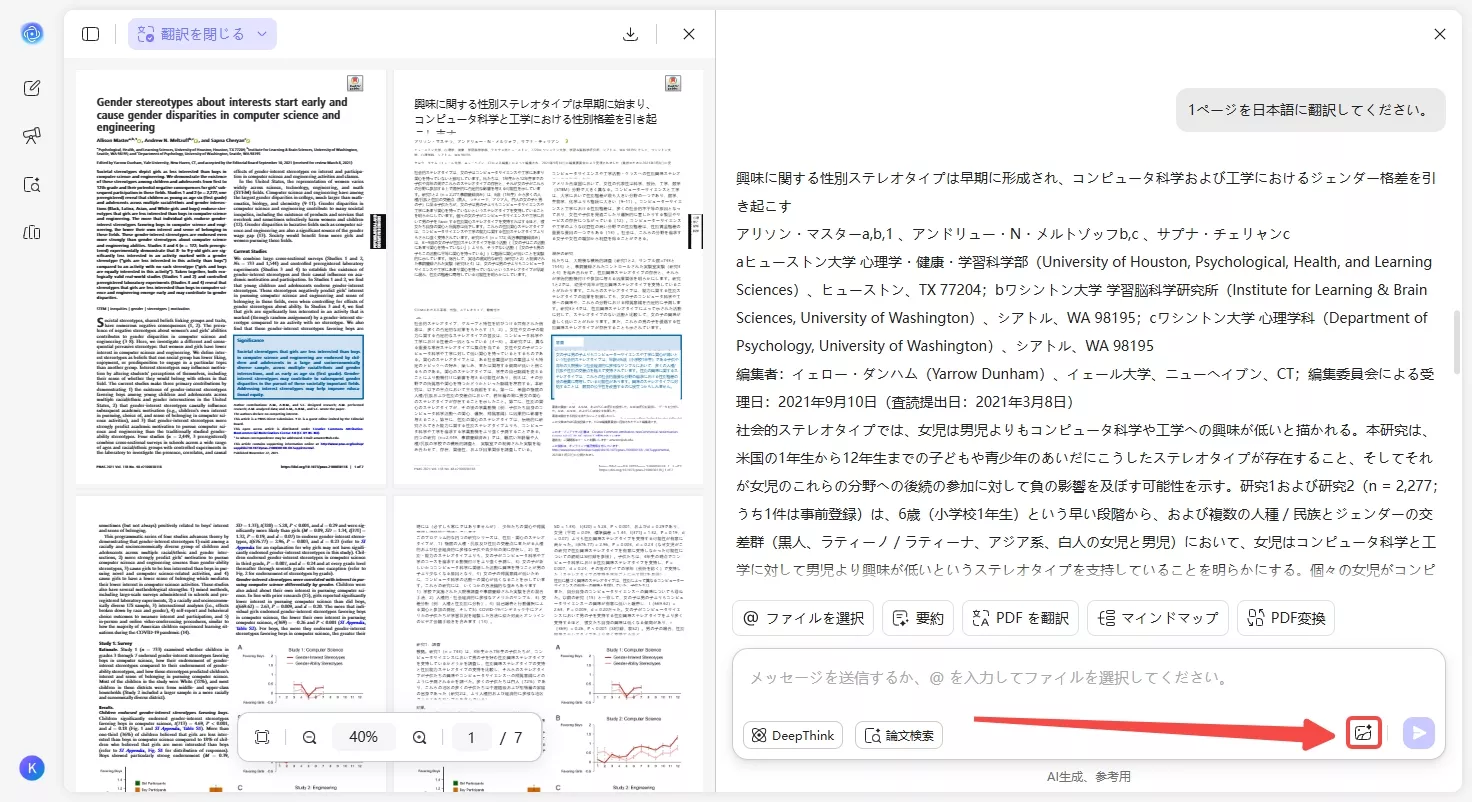Click the PDF変換 conversion button

pyautogui.click(x=1286, y=618)
